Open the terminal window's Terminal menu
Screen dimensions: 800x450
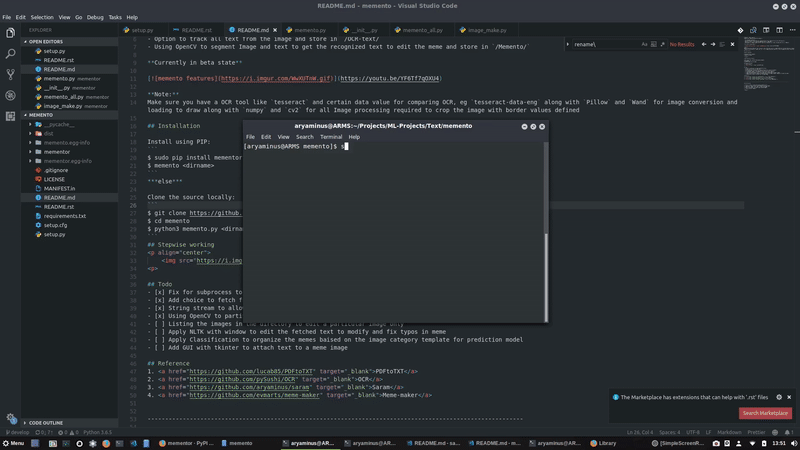(331, 137)
